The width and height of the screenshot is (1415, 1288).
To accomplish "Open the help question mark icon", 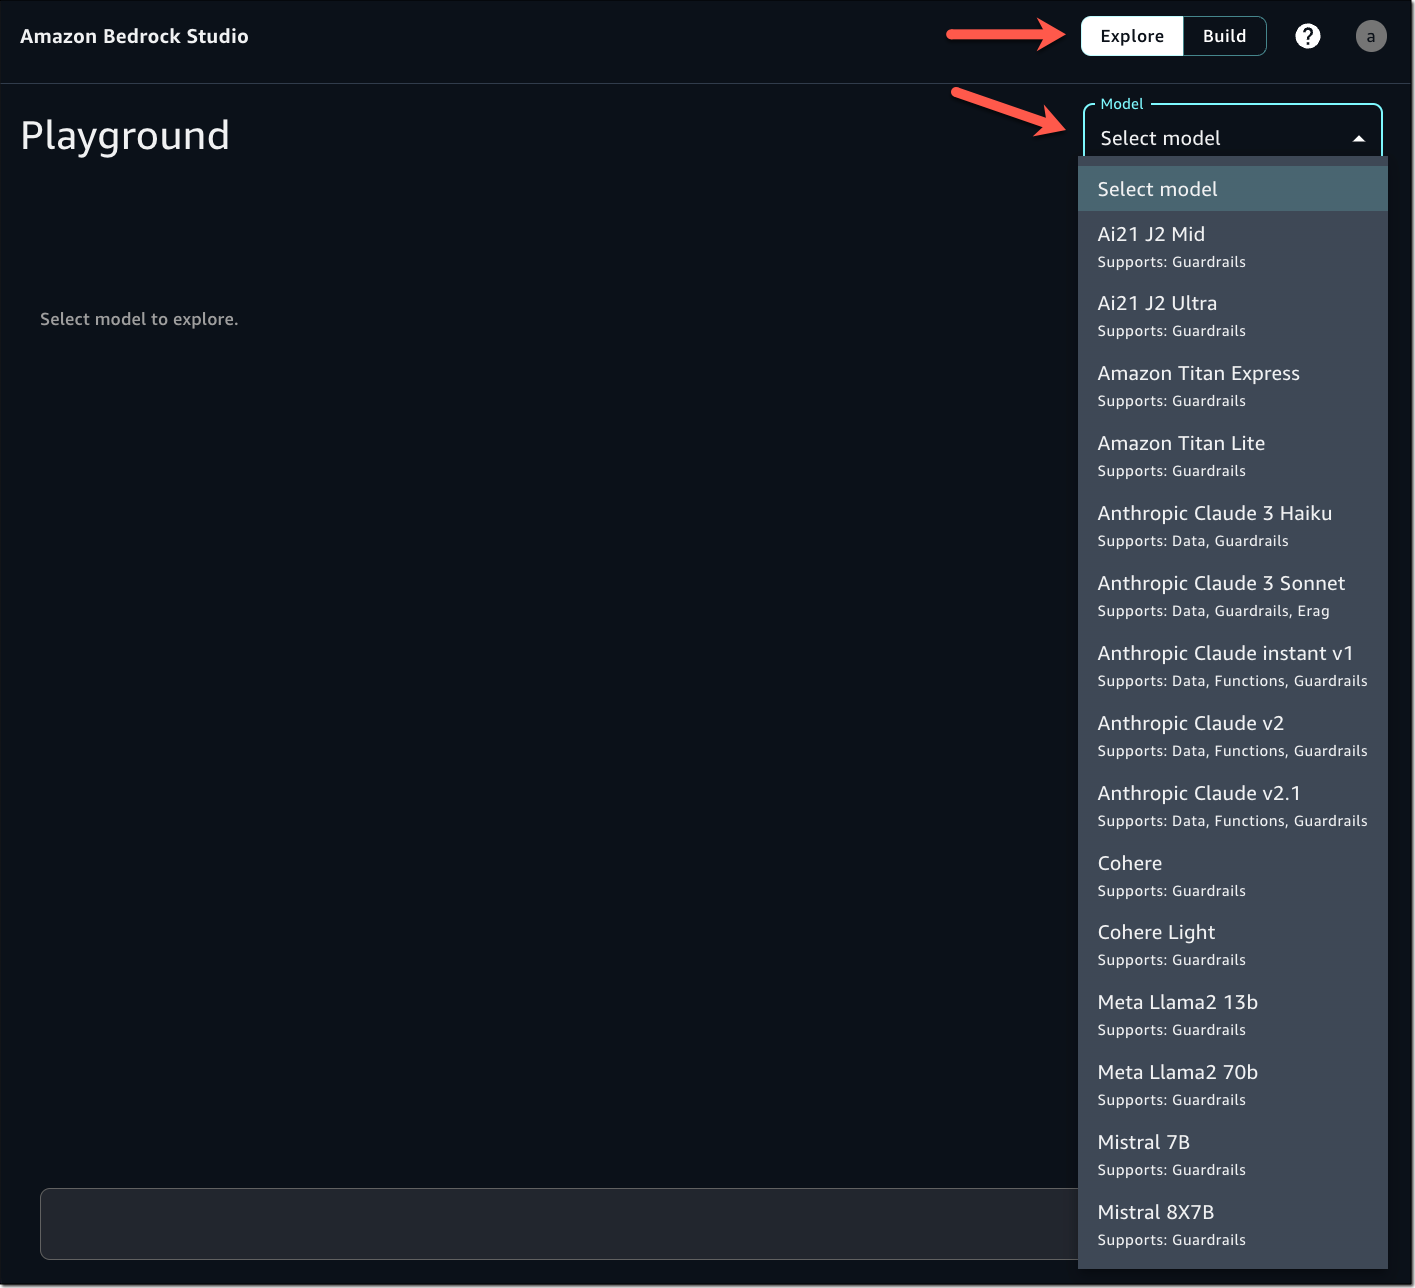I will (1307, 36).
